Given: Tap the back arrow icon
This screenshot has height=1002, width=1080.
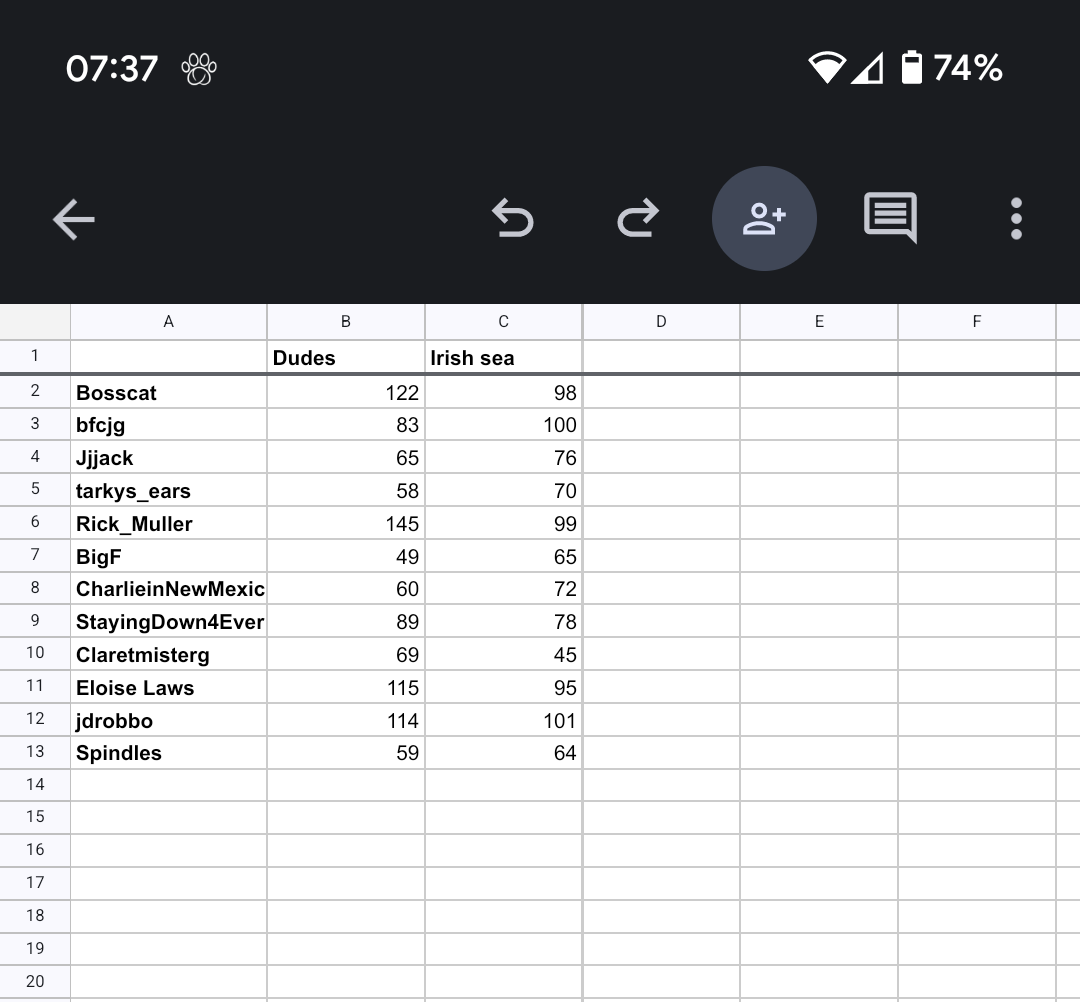Looking at the screenshot, I should coord(74,219).
